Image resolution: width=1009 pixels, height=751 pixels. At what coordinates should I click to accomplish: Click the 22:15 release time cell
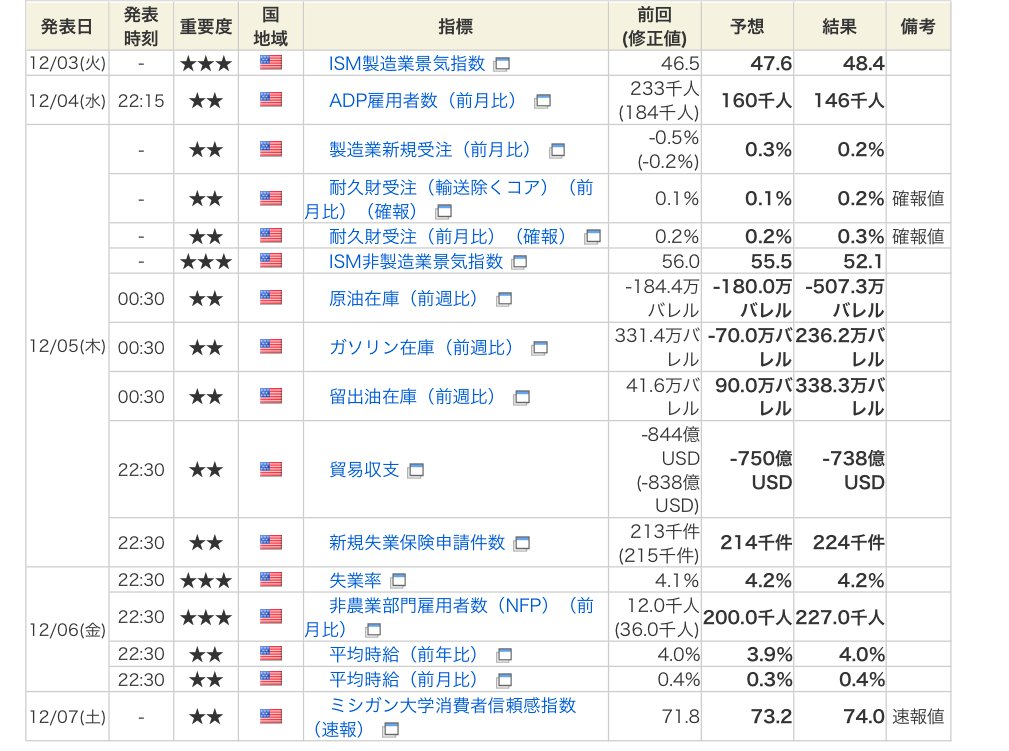click(x=141, y=100)
